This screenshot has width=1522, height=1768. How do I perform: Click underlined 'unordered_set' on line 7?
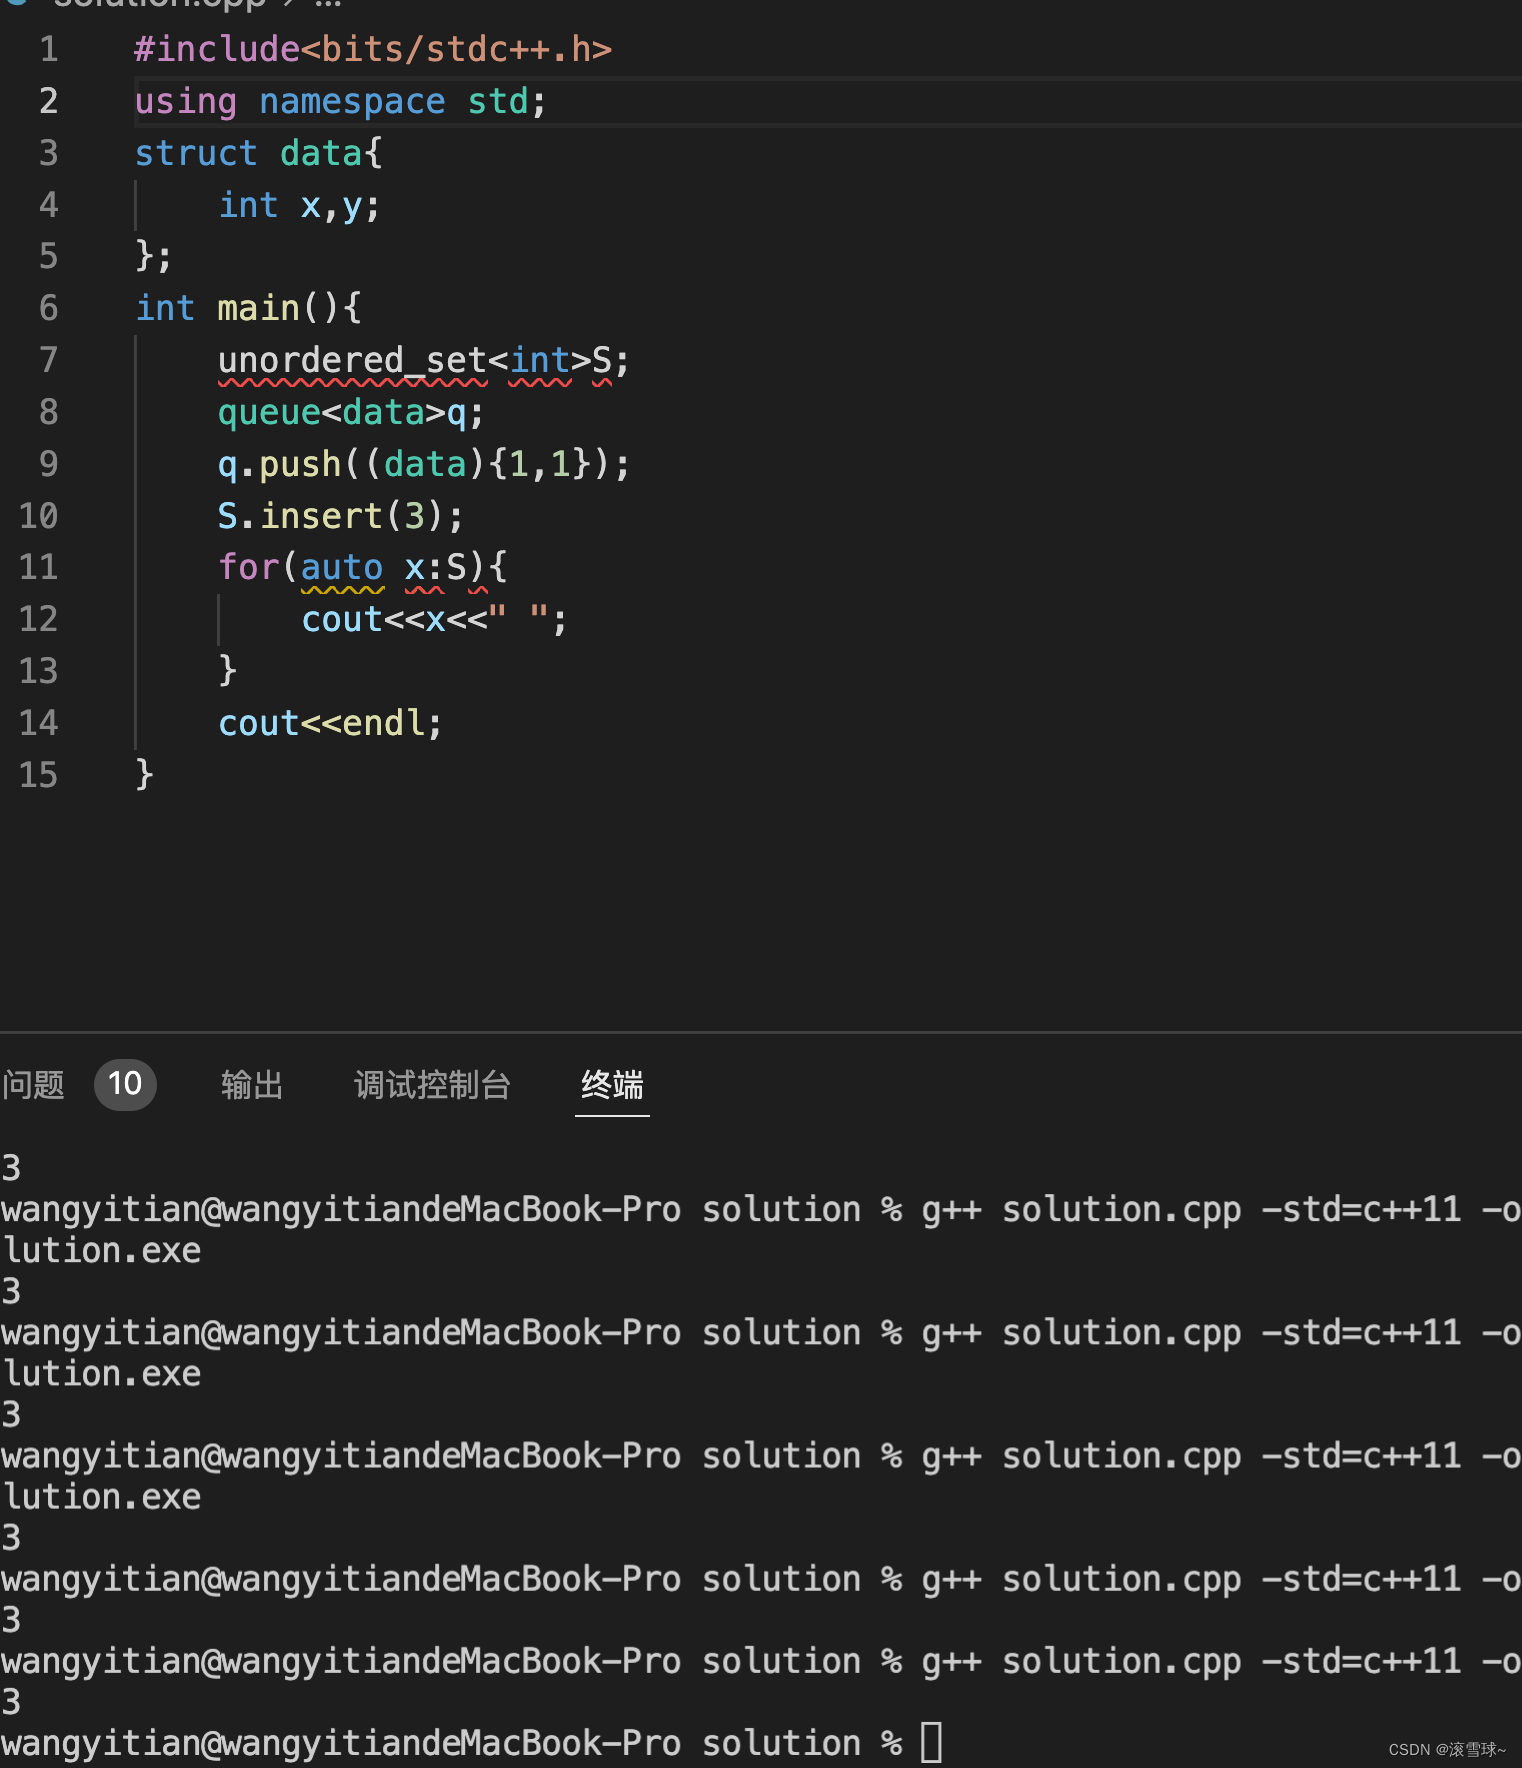tap(352, 360)
